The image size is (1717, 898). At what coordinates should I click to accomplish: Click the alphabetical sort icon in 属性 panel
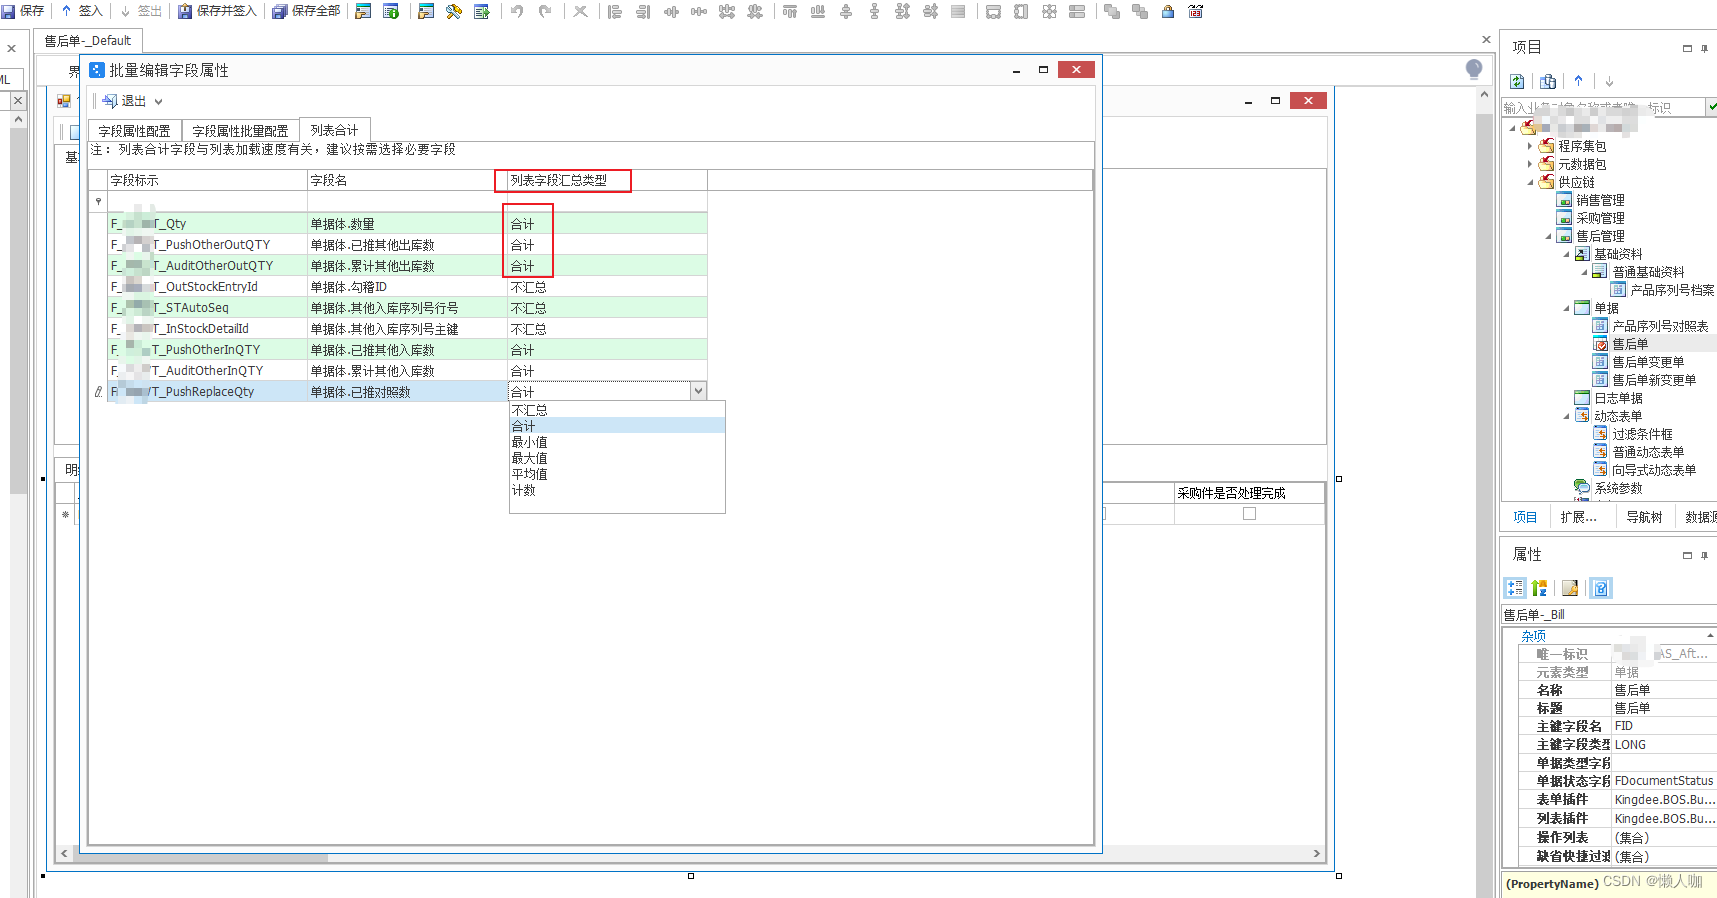1540,588
